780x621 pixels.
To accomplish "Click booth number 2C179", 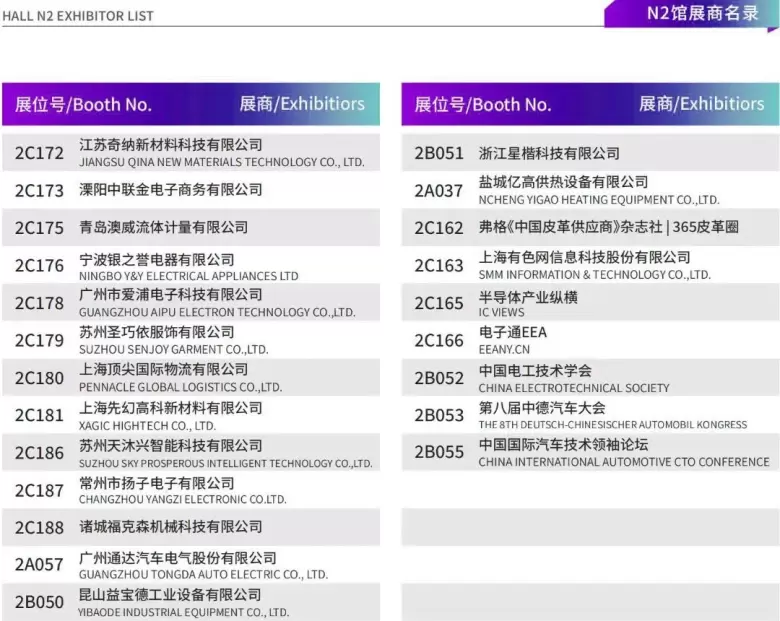I will [39, 340].
